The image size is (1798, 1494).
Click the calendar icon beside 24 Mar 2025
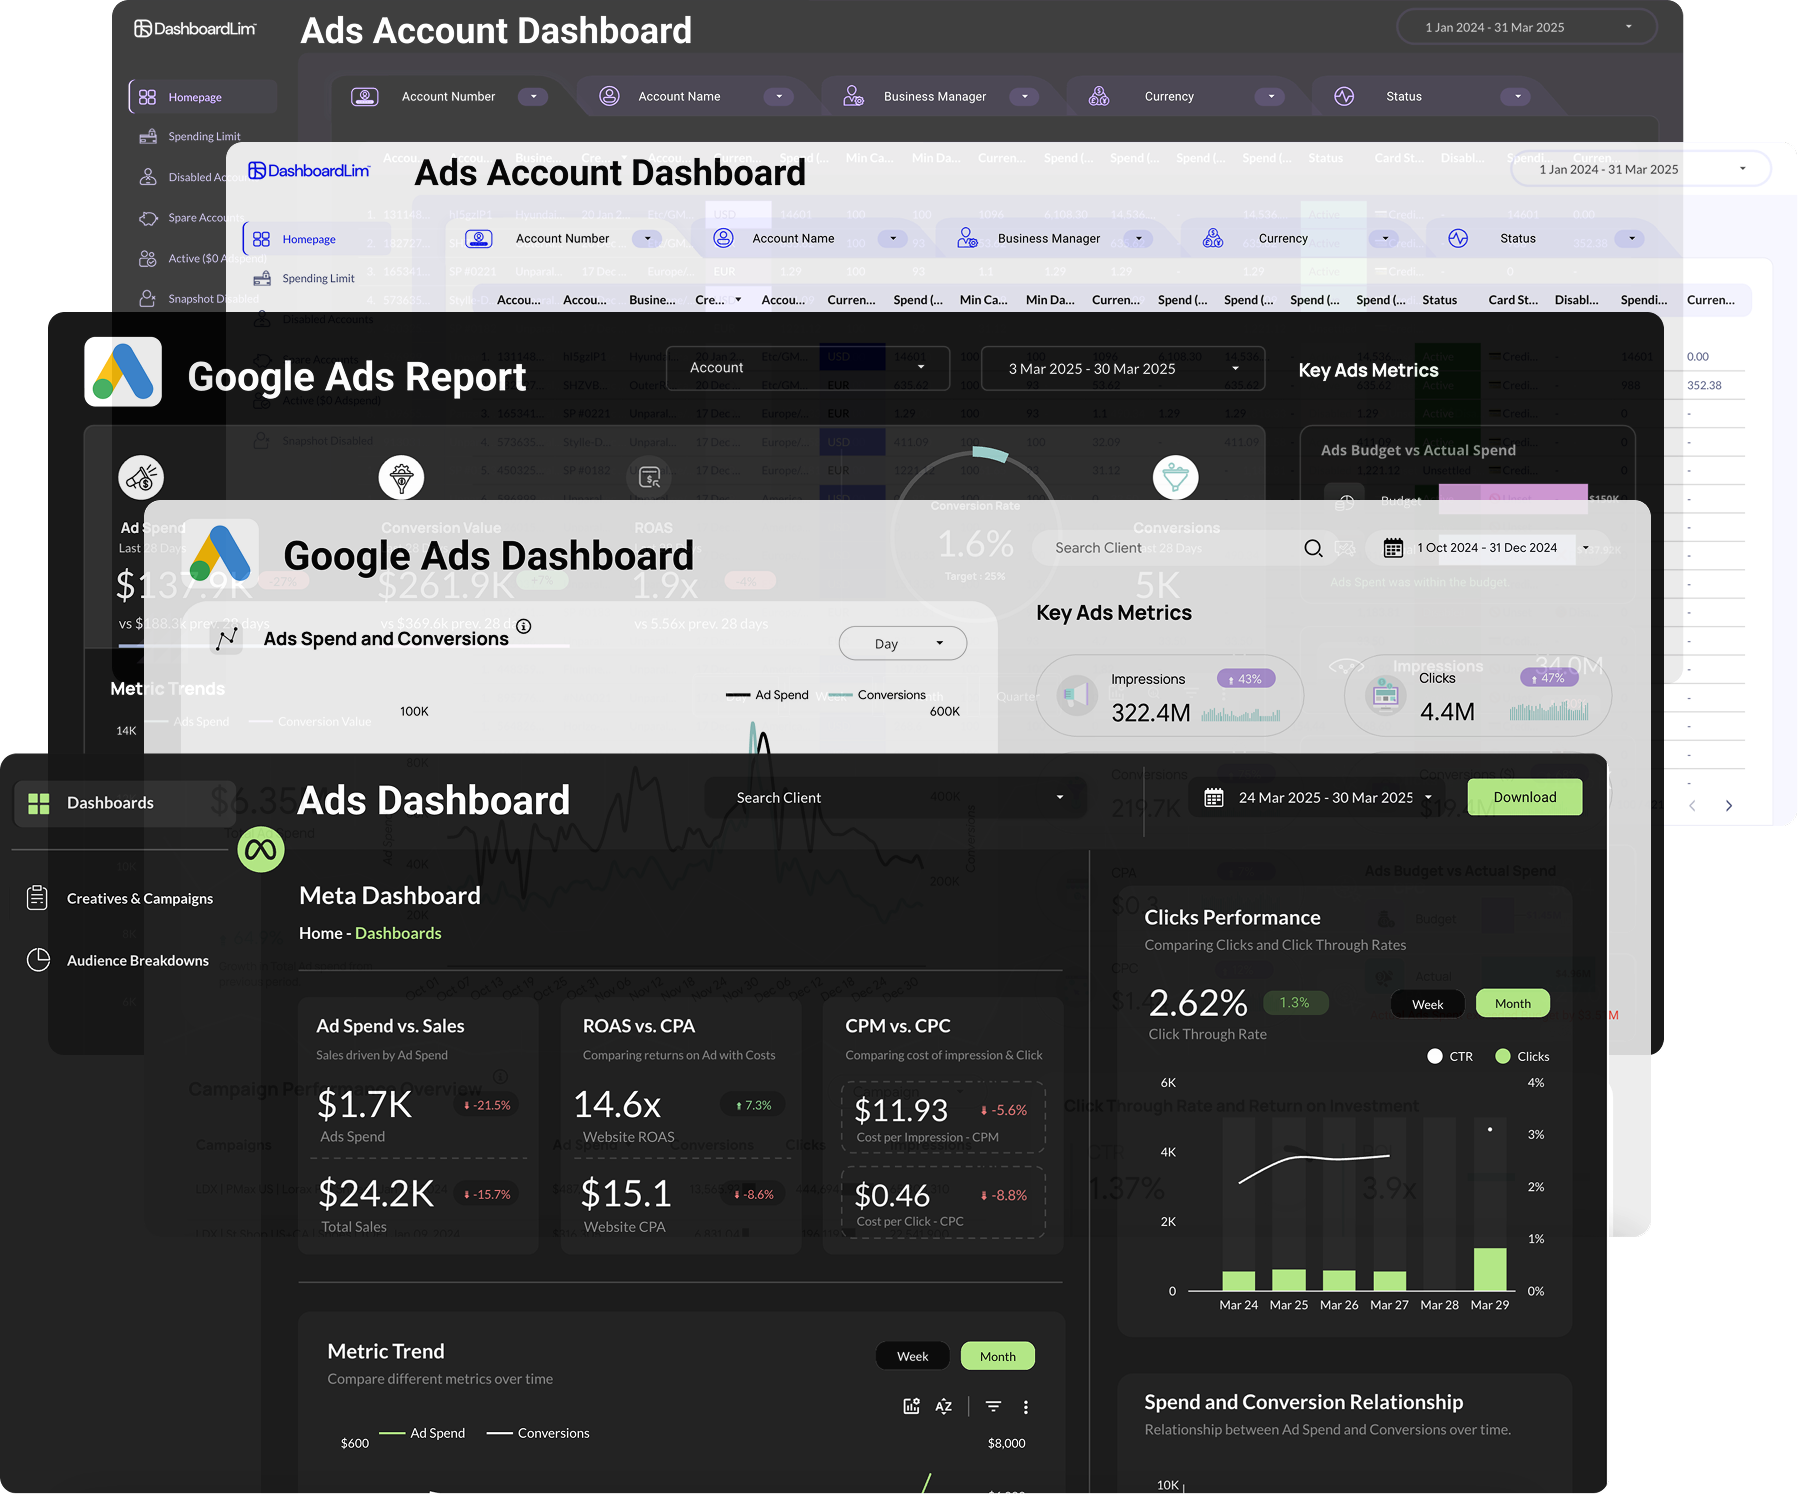click(1214, 797)
